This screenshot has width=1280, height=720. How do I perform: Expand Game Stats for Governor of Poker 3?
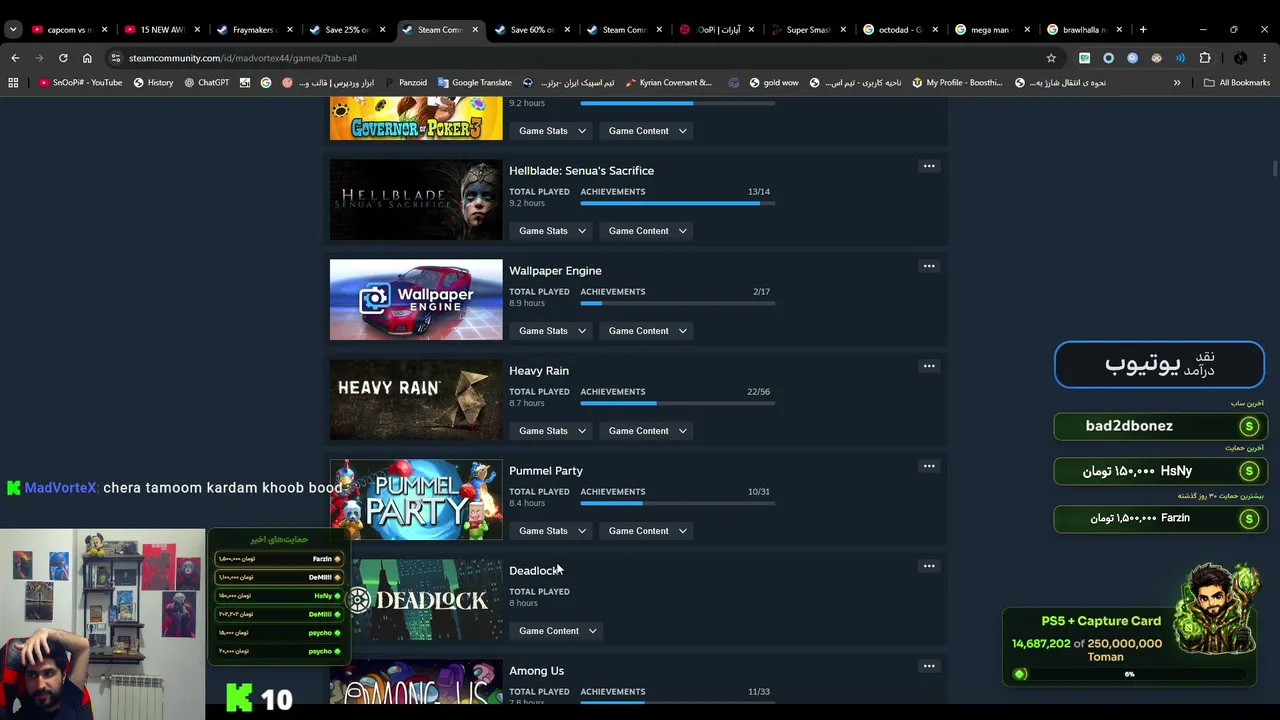pyautogui.click(x=552, y=131)
